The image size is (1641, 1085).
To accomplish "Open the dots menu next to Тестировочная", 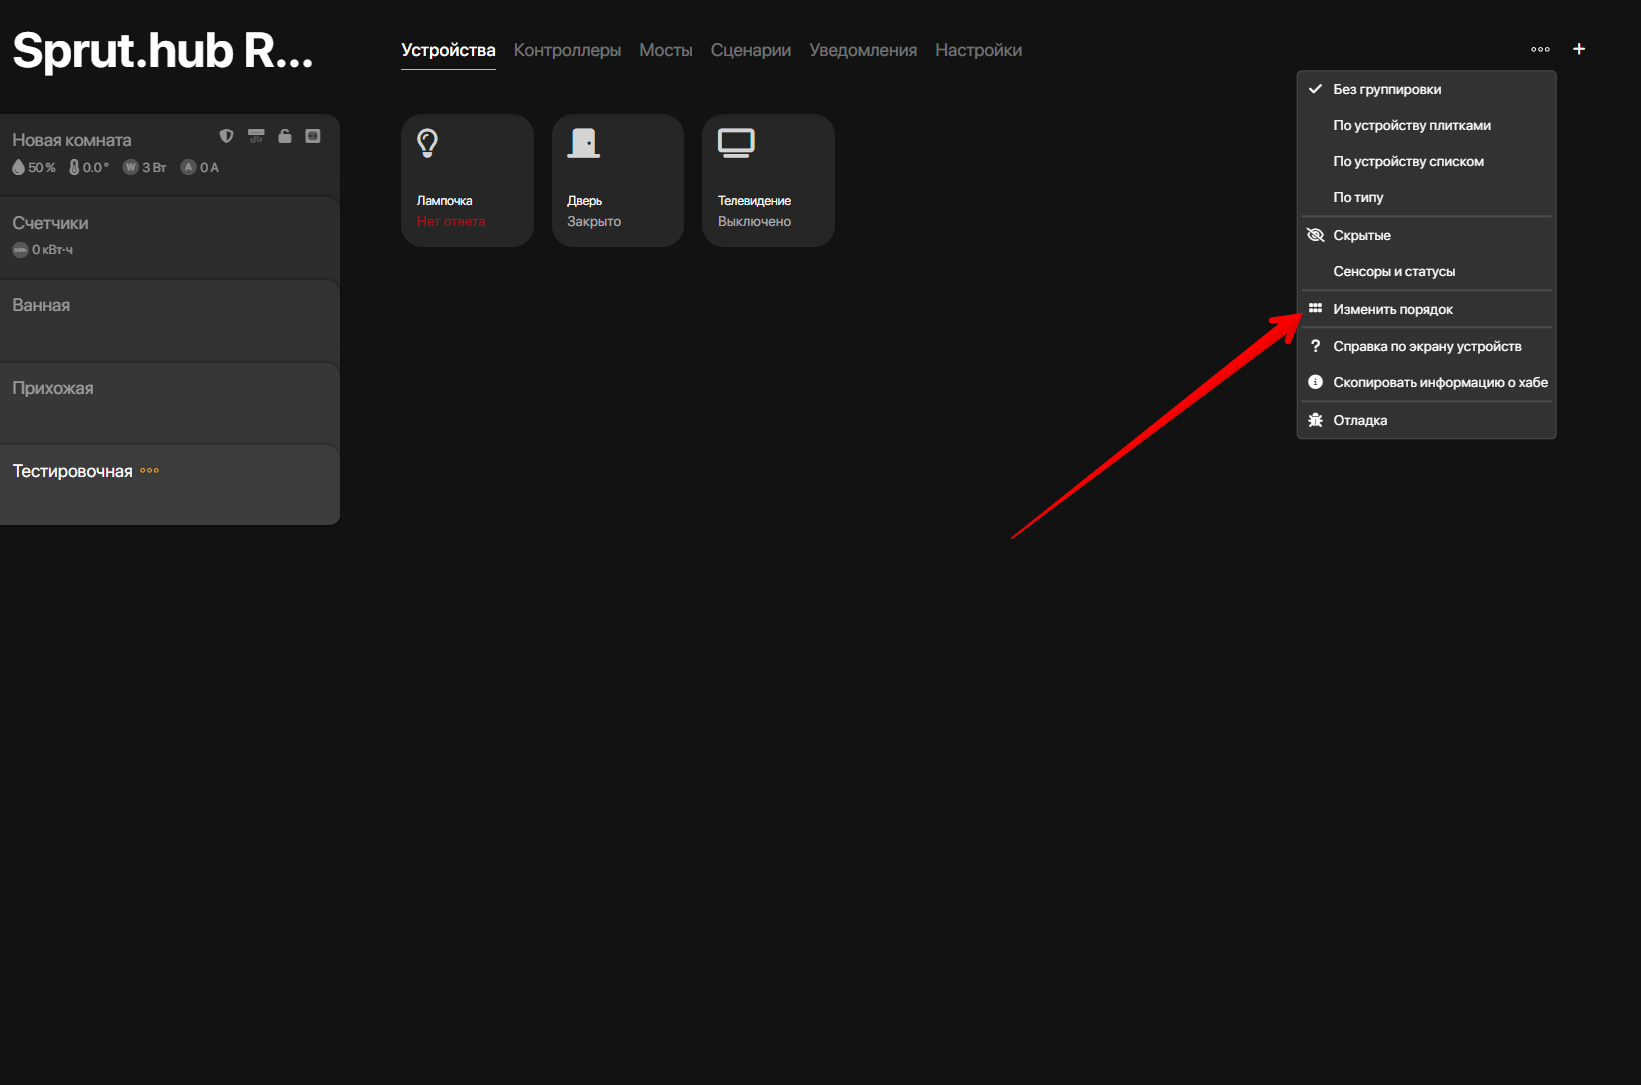I will click(150, 471).
